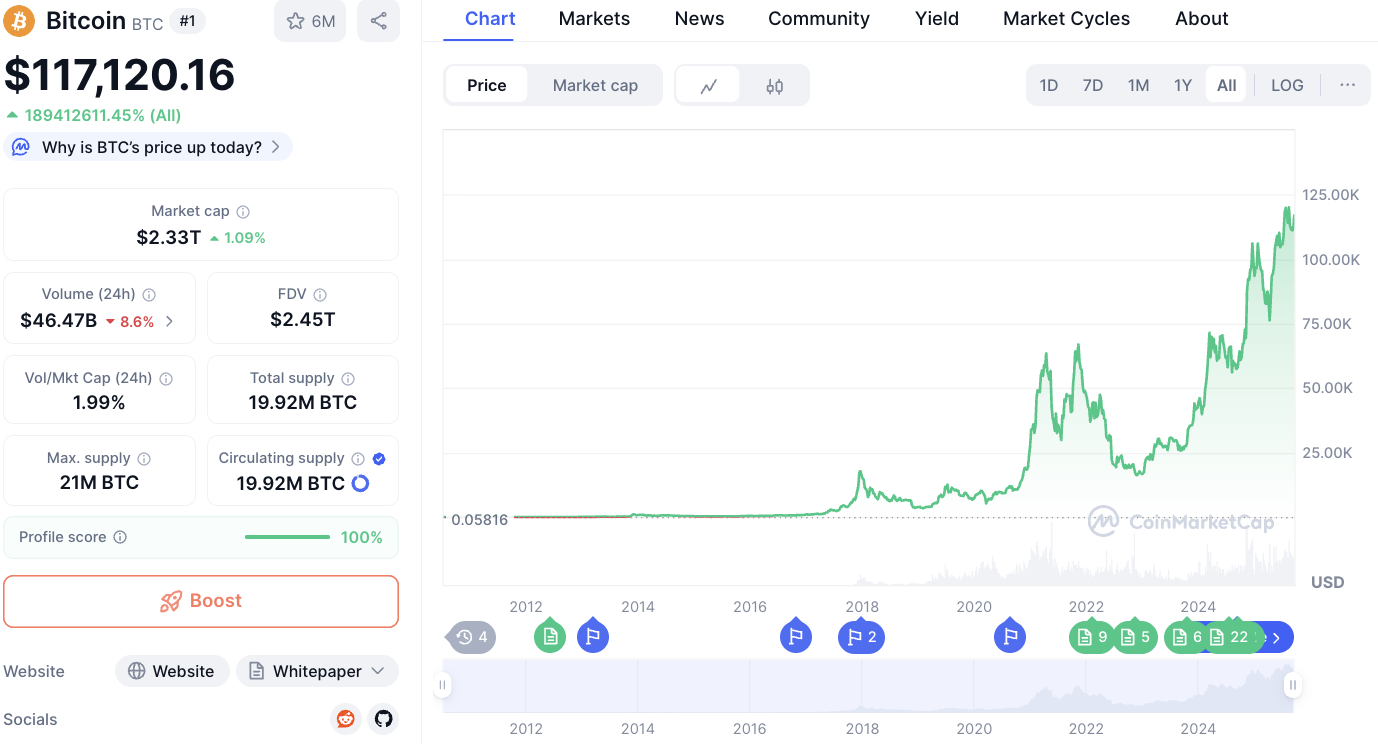Open the About tab

point(1202,19)
